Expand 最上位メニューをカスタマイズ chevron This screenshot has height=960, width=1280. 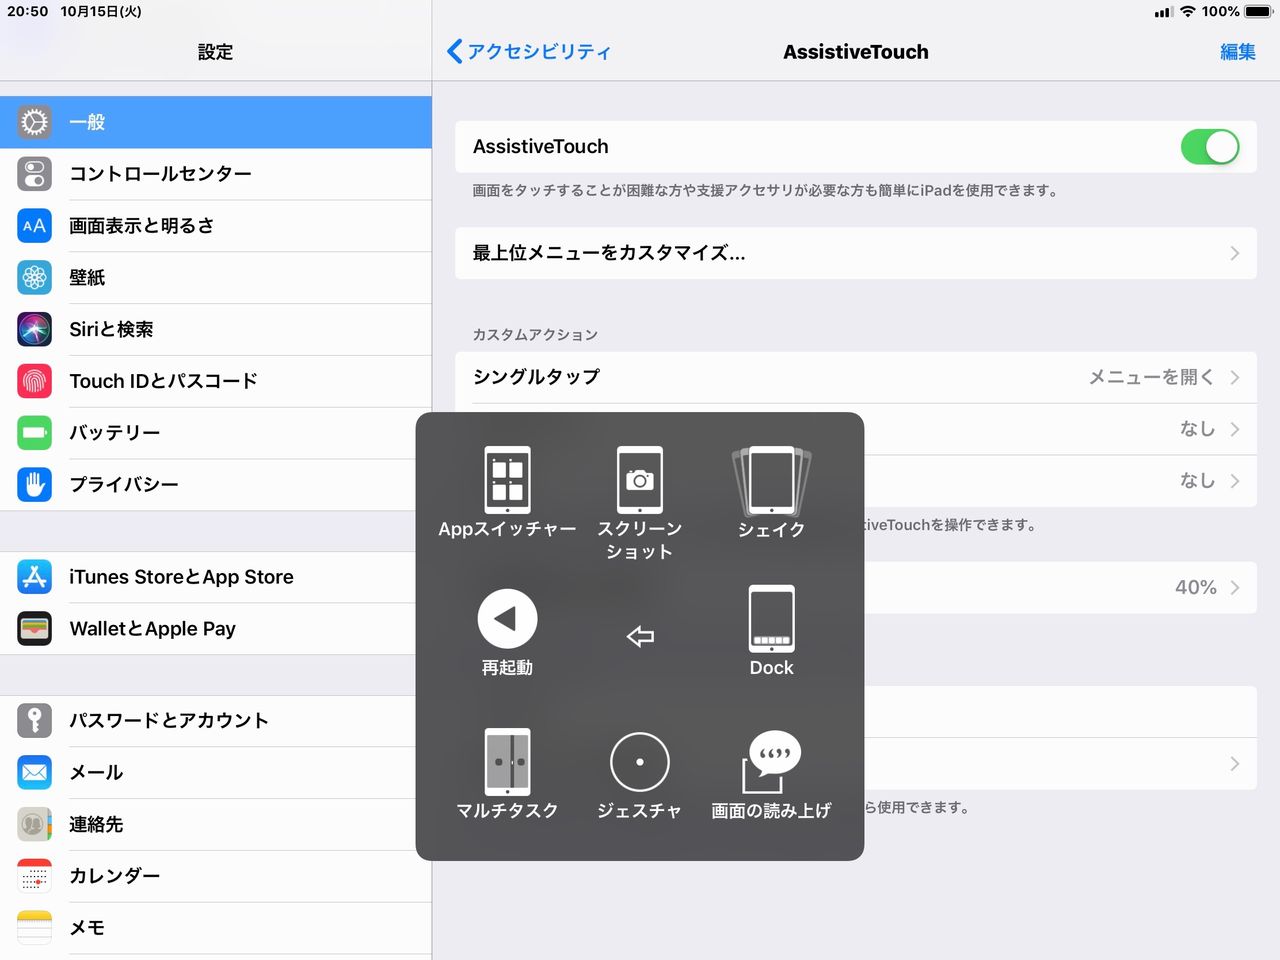pos(1235,253)
